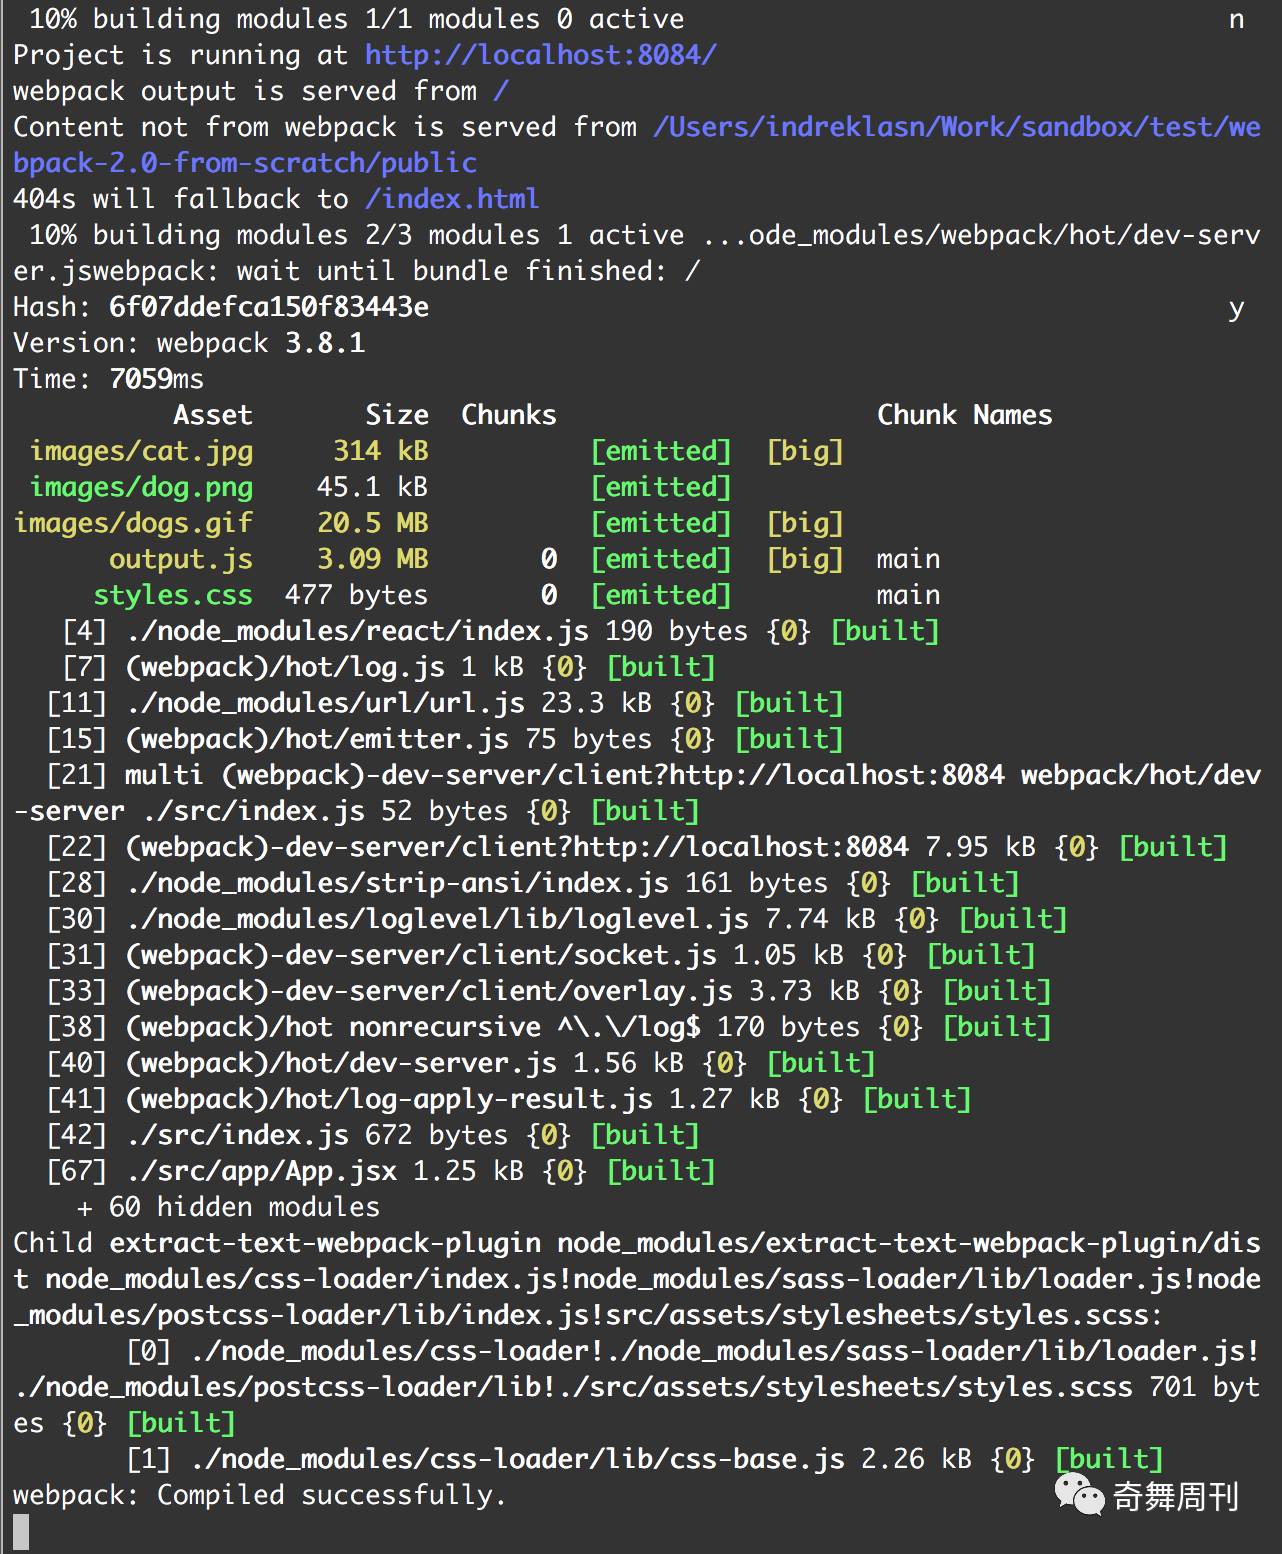Click the (webpack)/hot/dev-server.js module [40] line
Viewport: 1282px width, 1554px height.
click(461, 1063)
